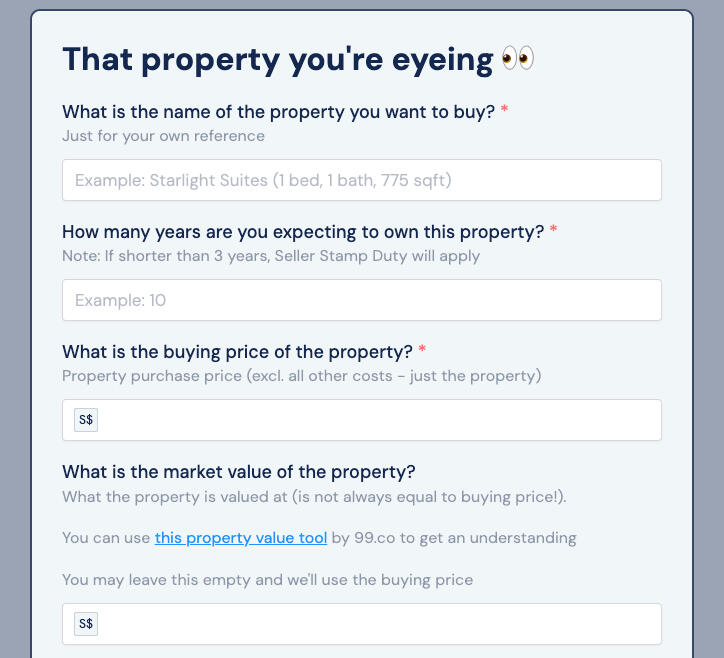Click the years of ownership input box

(x=361, y=300)
